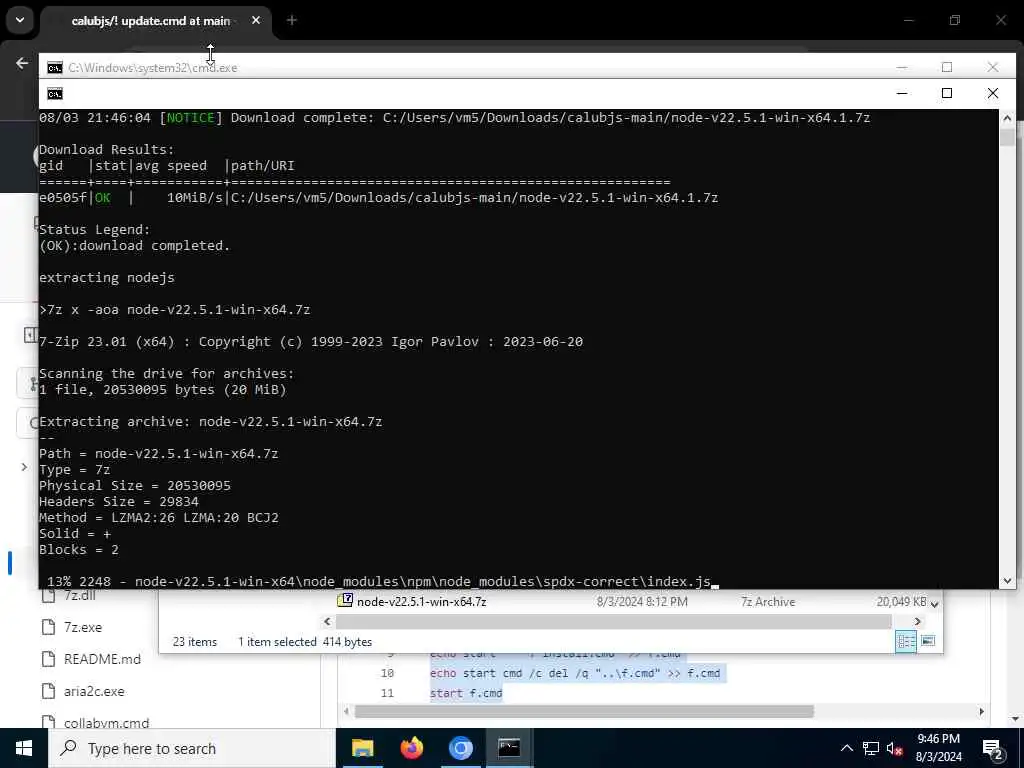Screen dimensions: 1024x768
Task: Click the file icon beside 7z.exe
Action: (48, 628)
